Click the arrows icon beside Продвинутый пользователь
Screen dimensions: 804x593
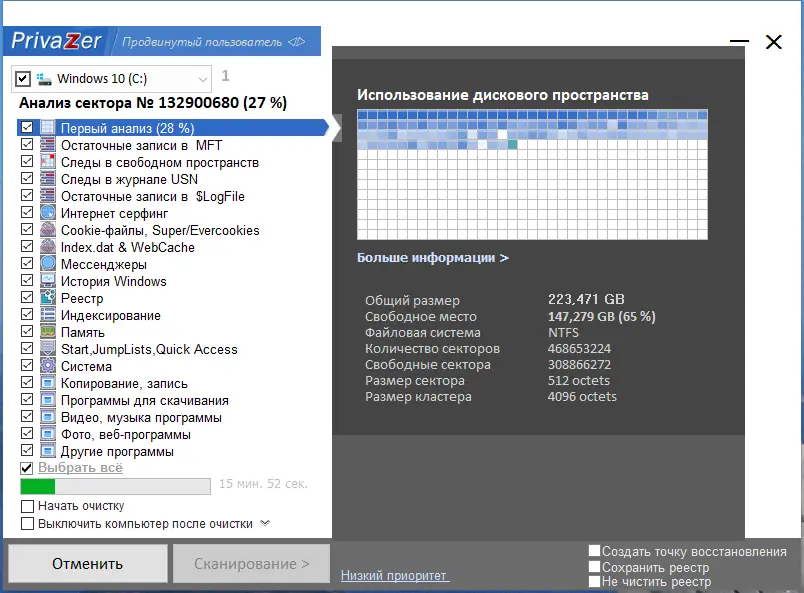point(296,42)
